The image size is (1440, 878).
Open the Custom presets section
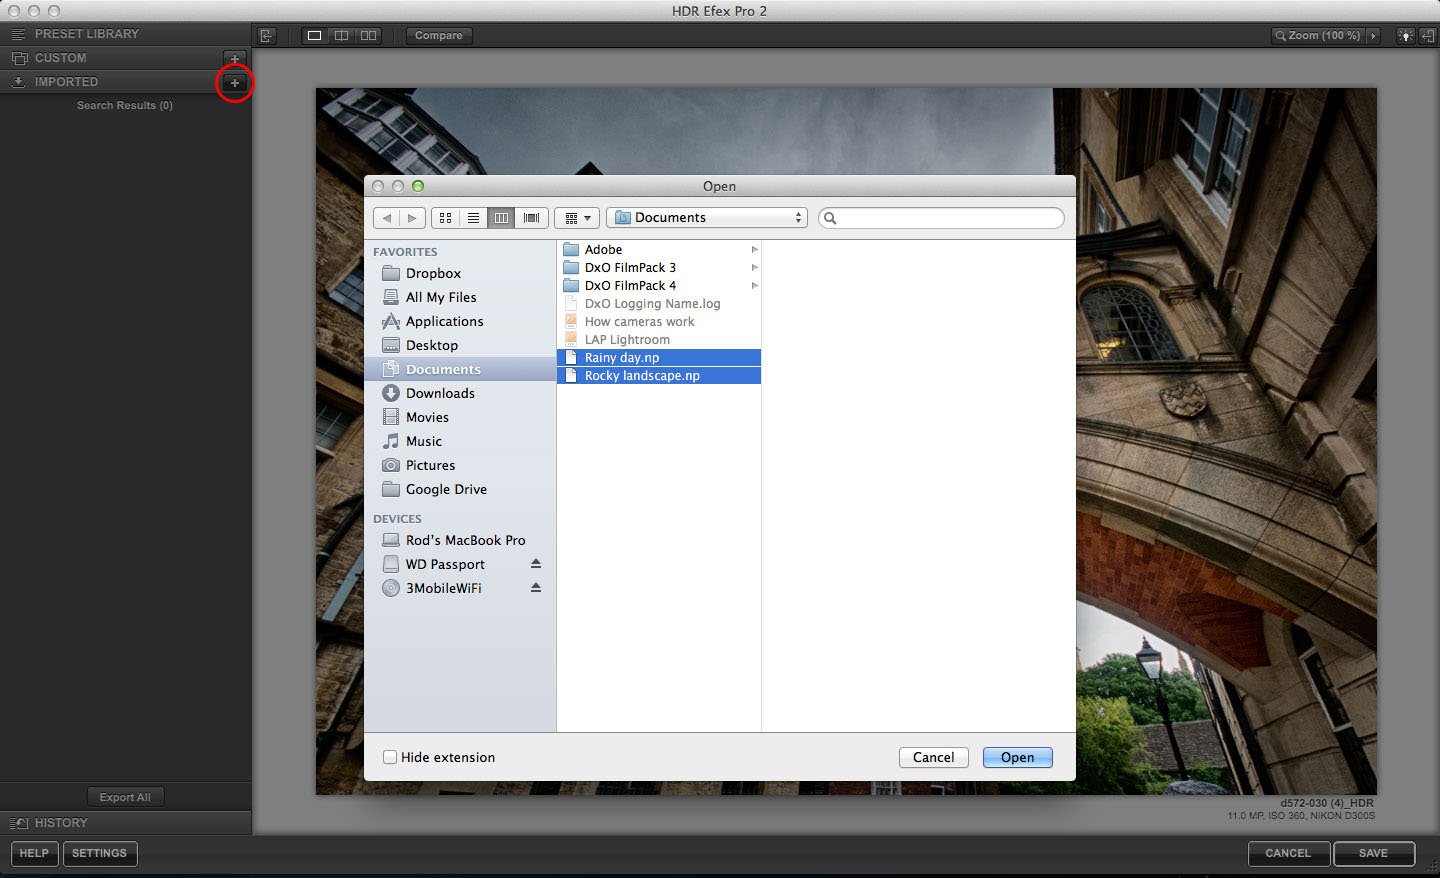tap(110, 58)
